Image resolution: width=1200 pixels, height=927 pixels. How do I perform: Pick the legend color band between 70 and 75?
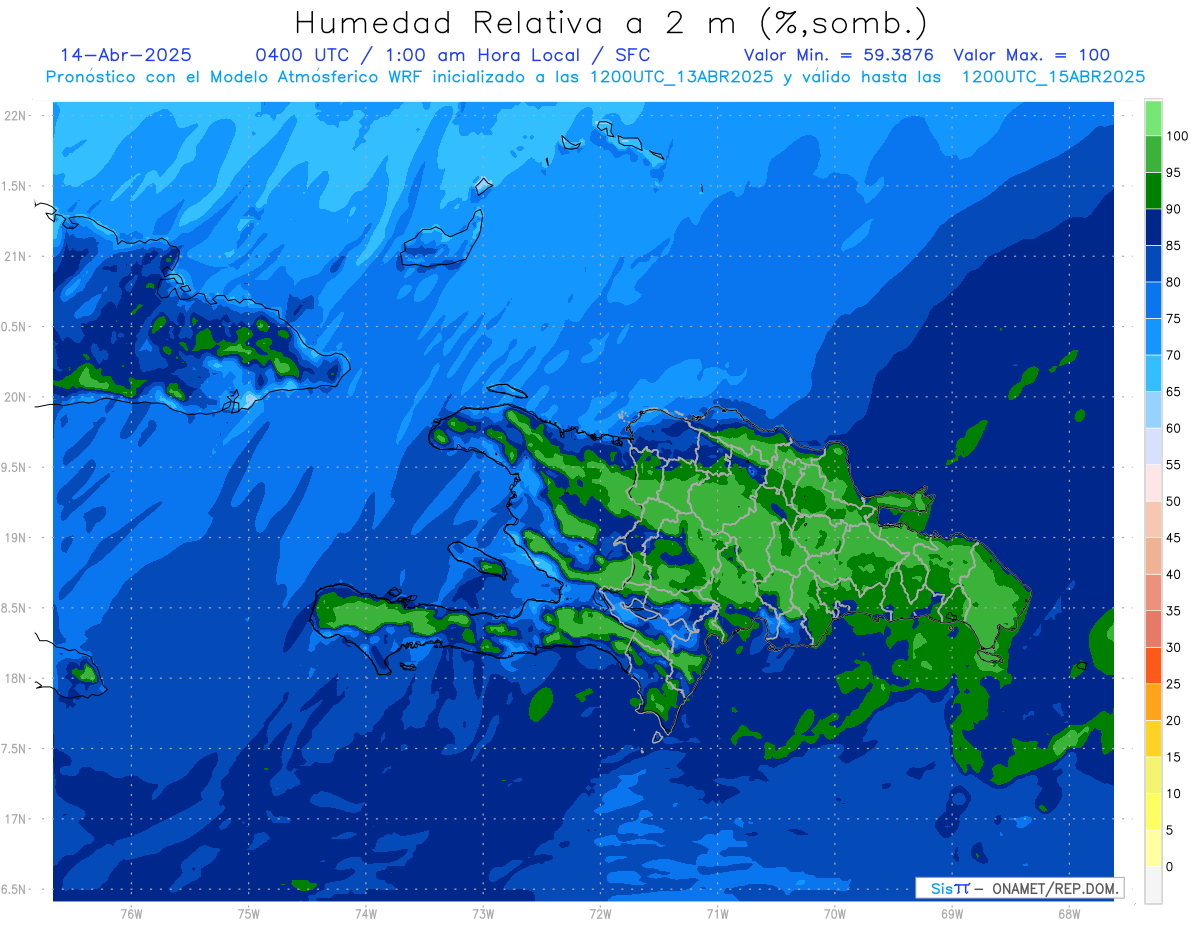point(1153,336)
